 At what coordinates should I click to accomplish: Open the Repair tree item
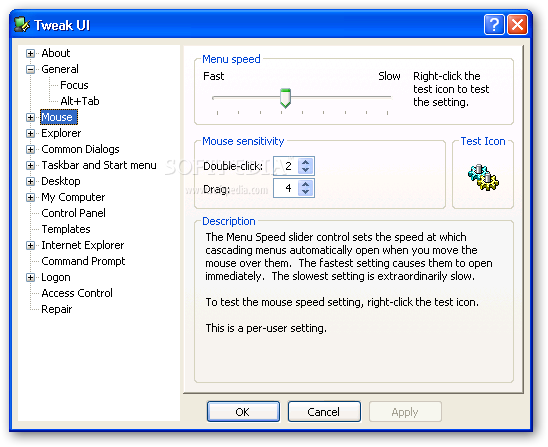[57, 309]
